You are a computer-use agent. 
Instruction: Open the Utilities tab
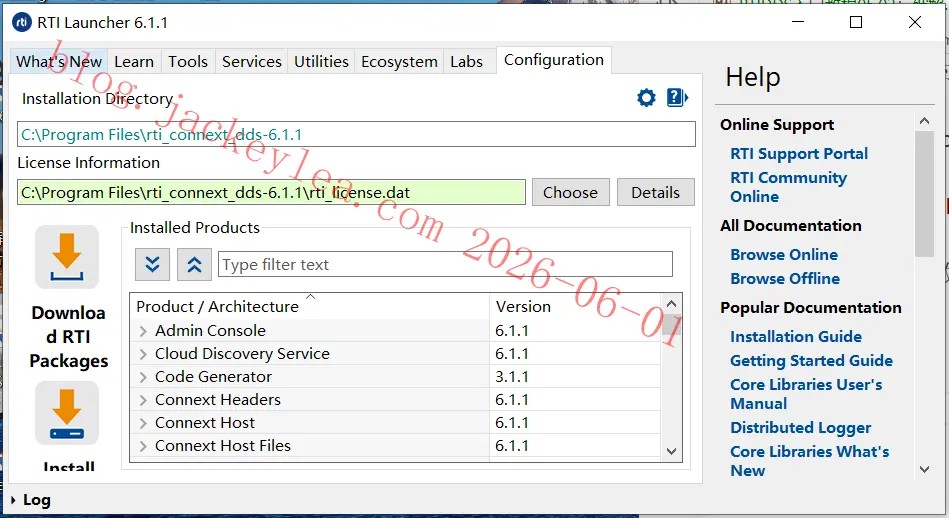click(321, 62)
